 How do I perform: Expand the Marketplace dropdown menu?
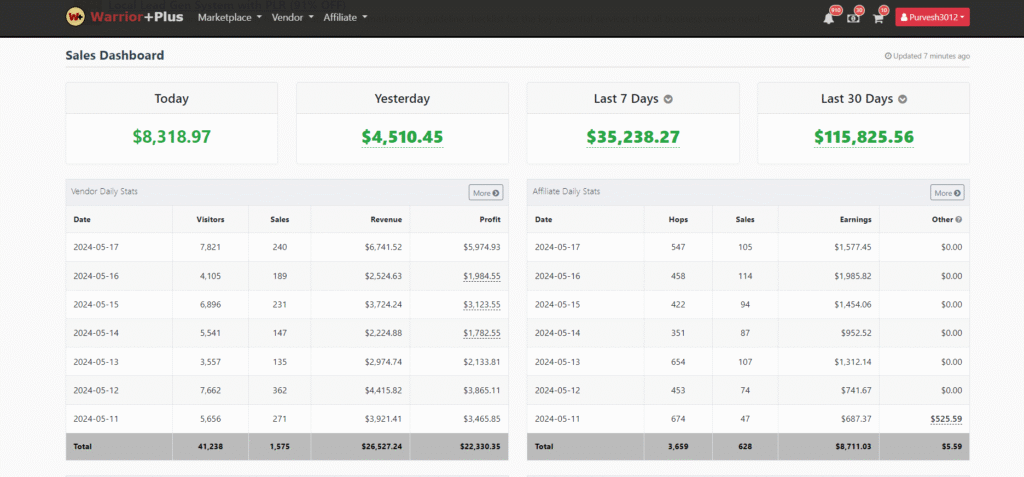tap(229, 17)
